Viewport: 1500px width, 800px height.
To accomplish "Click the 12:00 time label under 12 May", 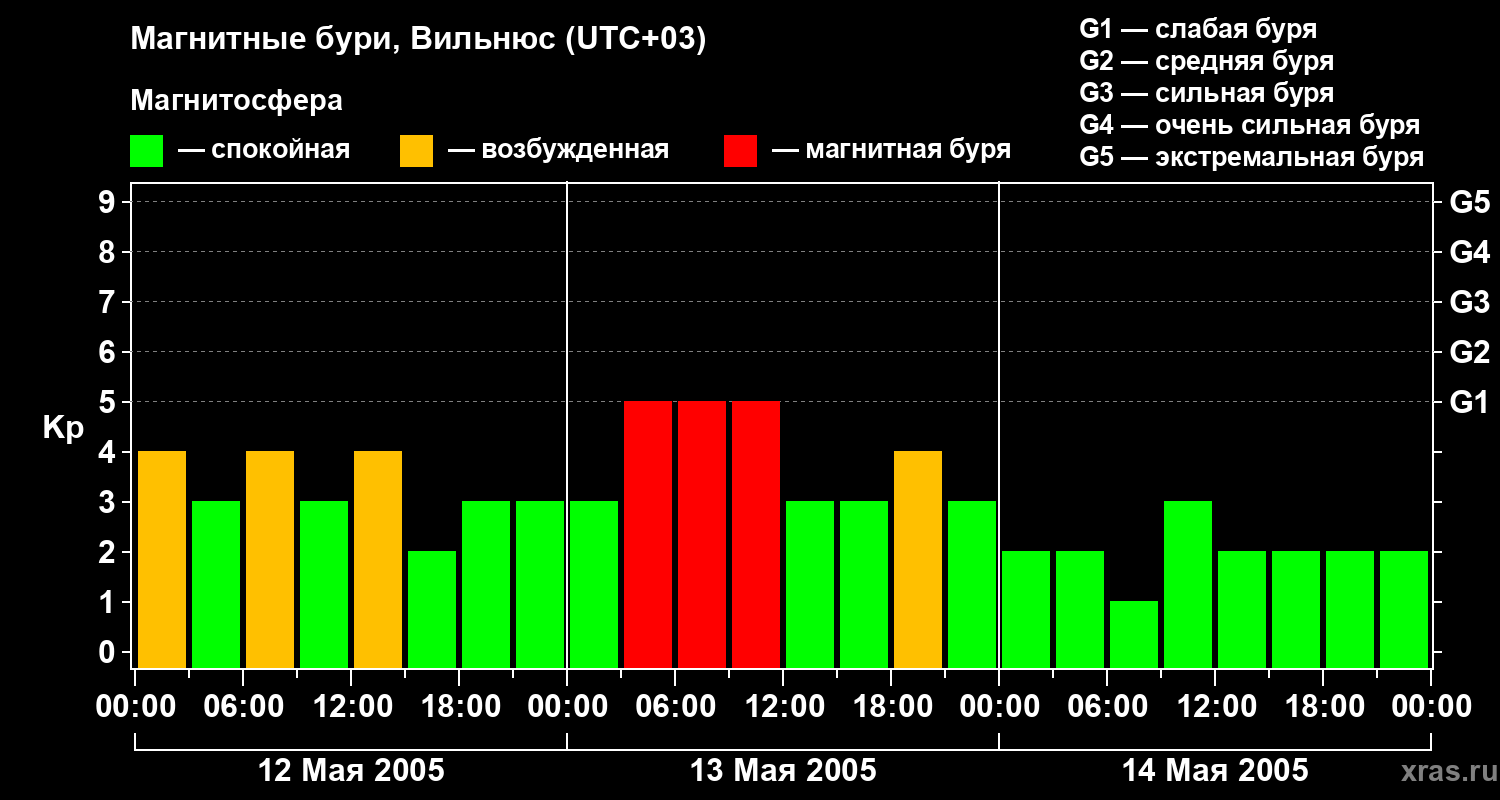I will (351, 707).
